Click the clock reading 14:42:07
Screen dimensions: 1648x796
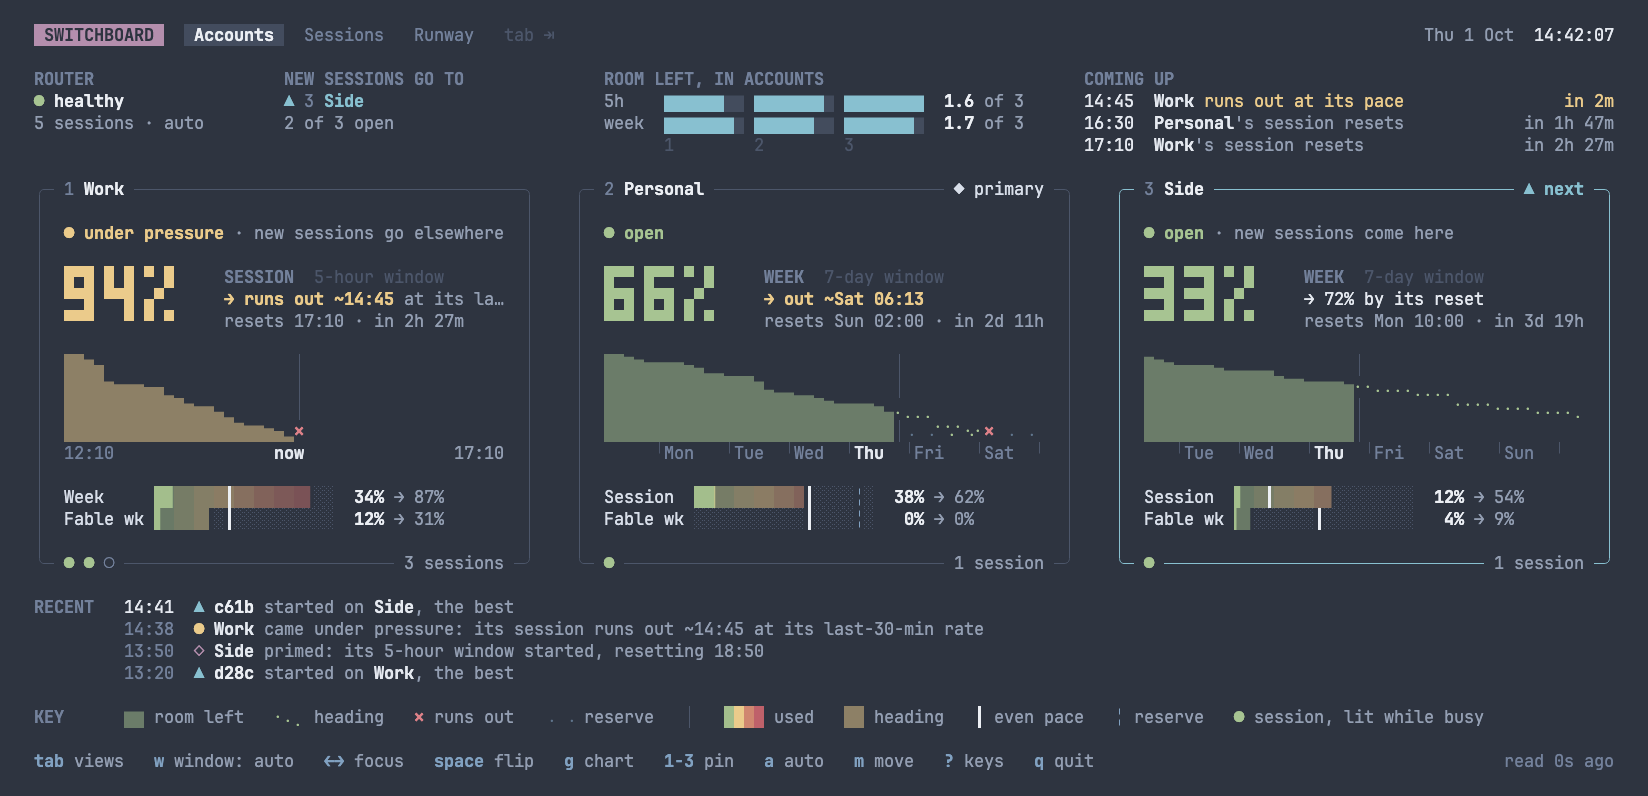pyautogui.click(x=1574, y=35)
